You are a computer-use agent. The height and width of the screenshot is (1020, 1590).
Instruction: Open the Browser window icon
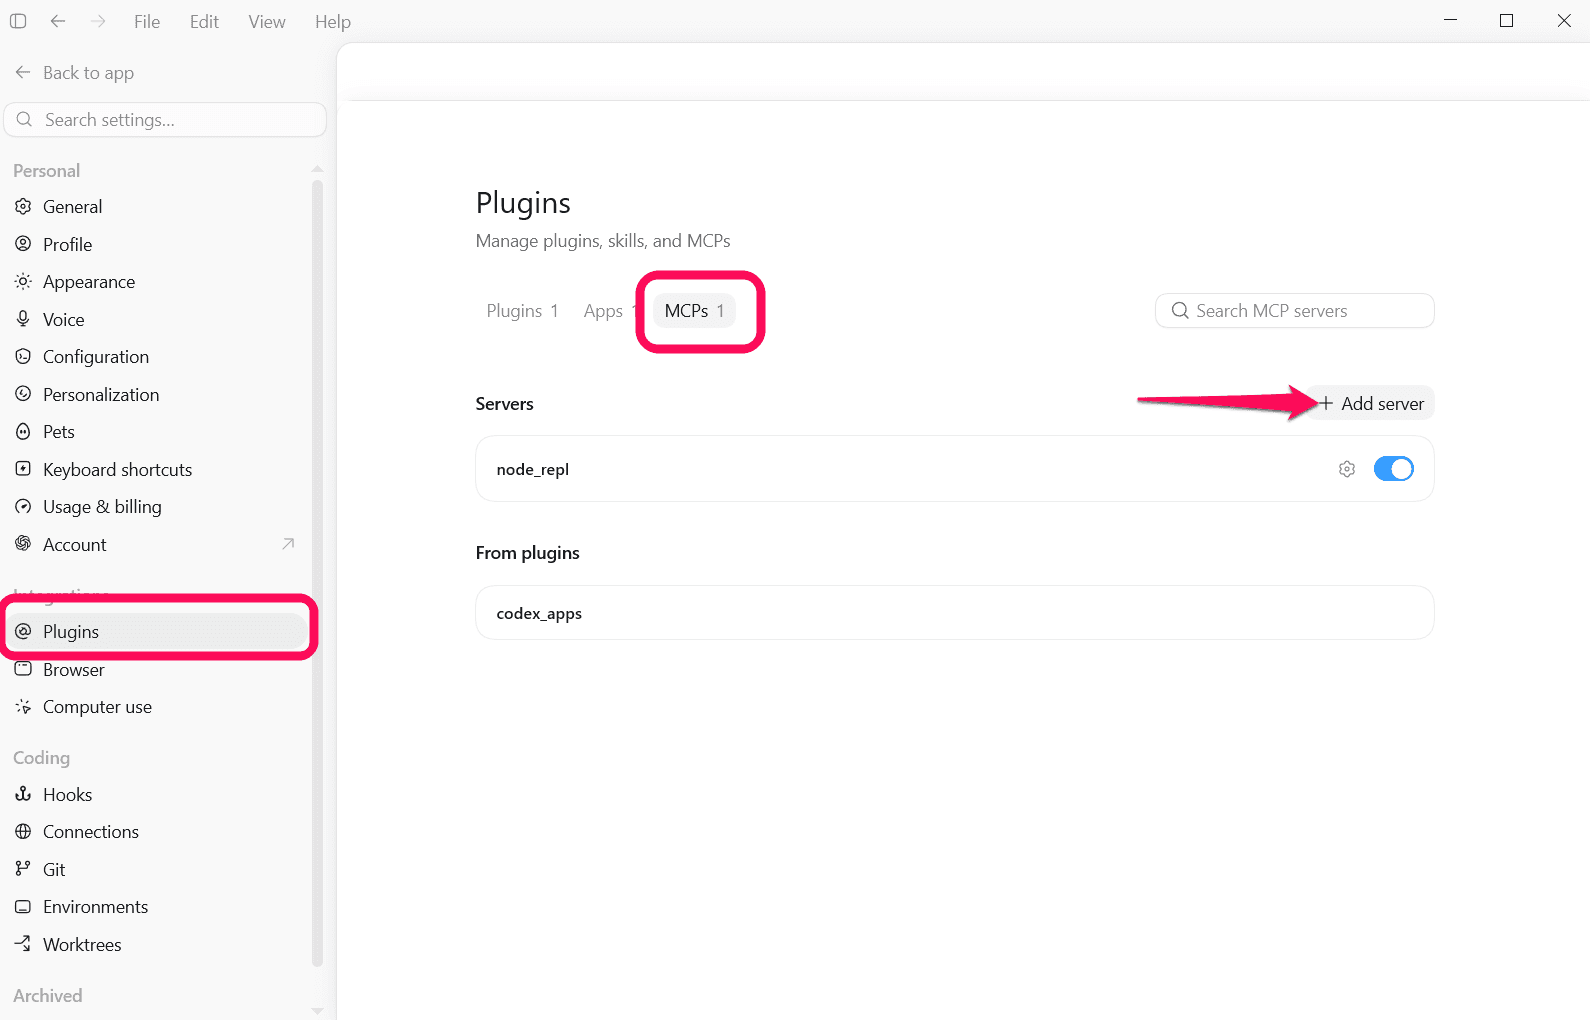pyautogui.click(x=23, y=669)
